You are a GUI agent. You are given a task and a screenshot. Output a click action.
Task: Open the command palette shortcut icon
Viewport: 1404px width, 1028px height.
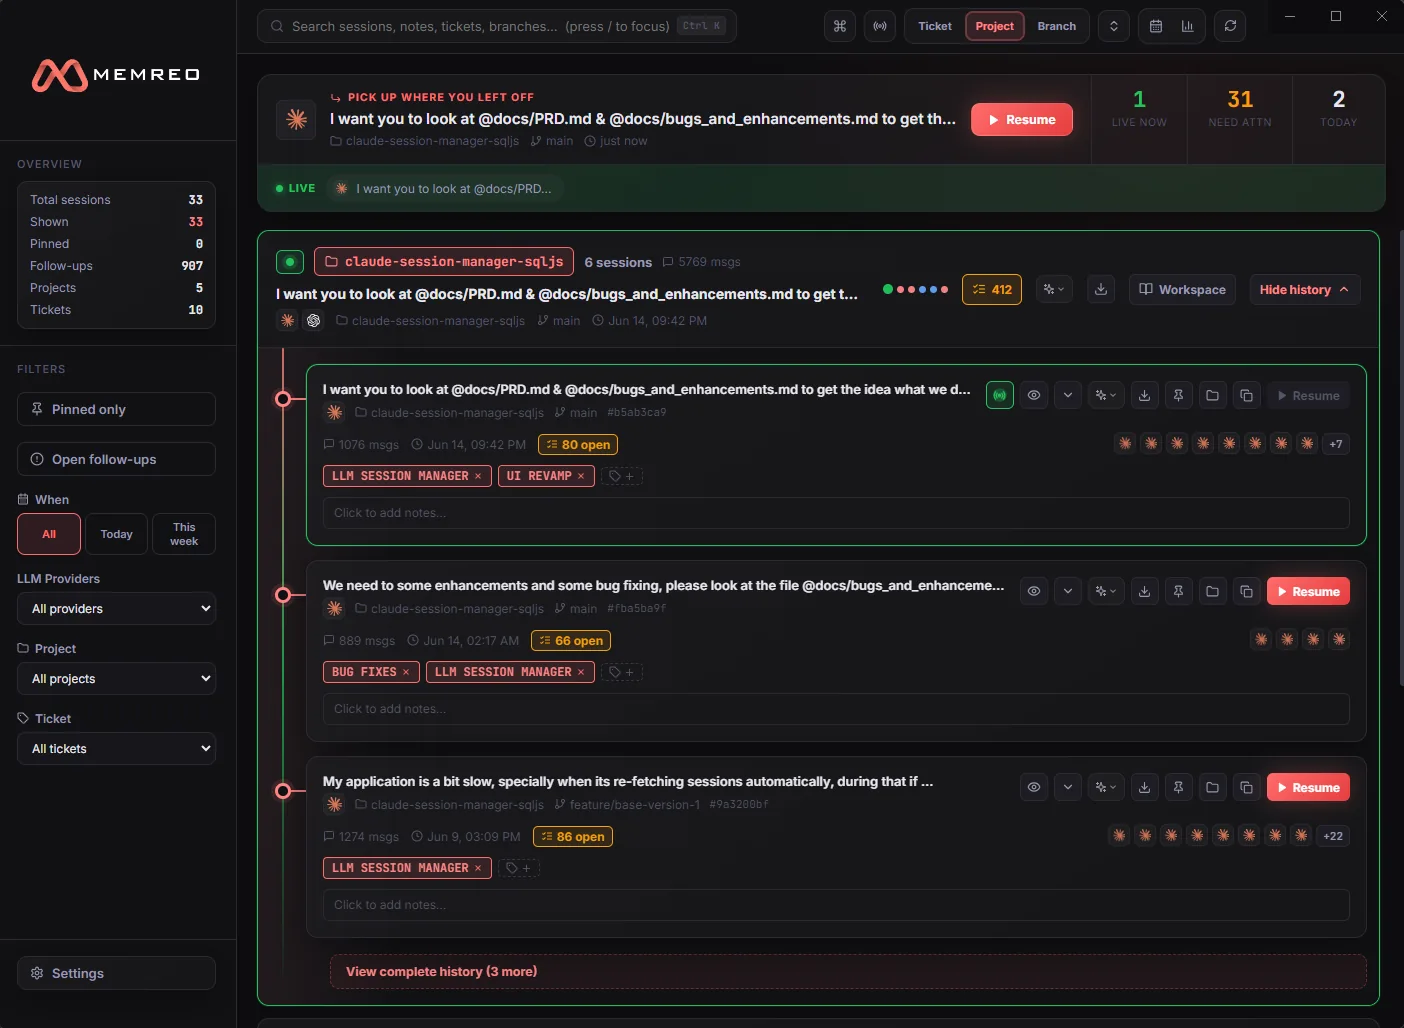[x=840, y=26]
